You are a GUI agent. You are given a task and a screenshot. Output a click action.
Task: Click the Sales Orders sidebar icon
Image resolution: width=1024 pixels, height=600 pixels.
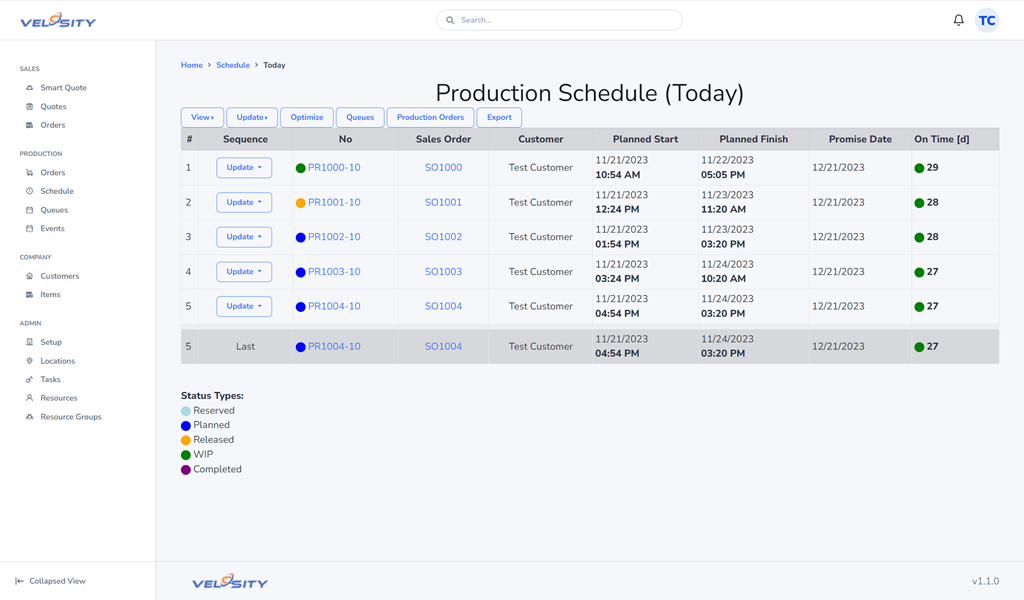tap(29, 125)
